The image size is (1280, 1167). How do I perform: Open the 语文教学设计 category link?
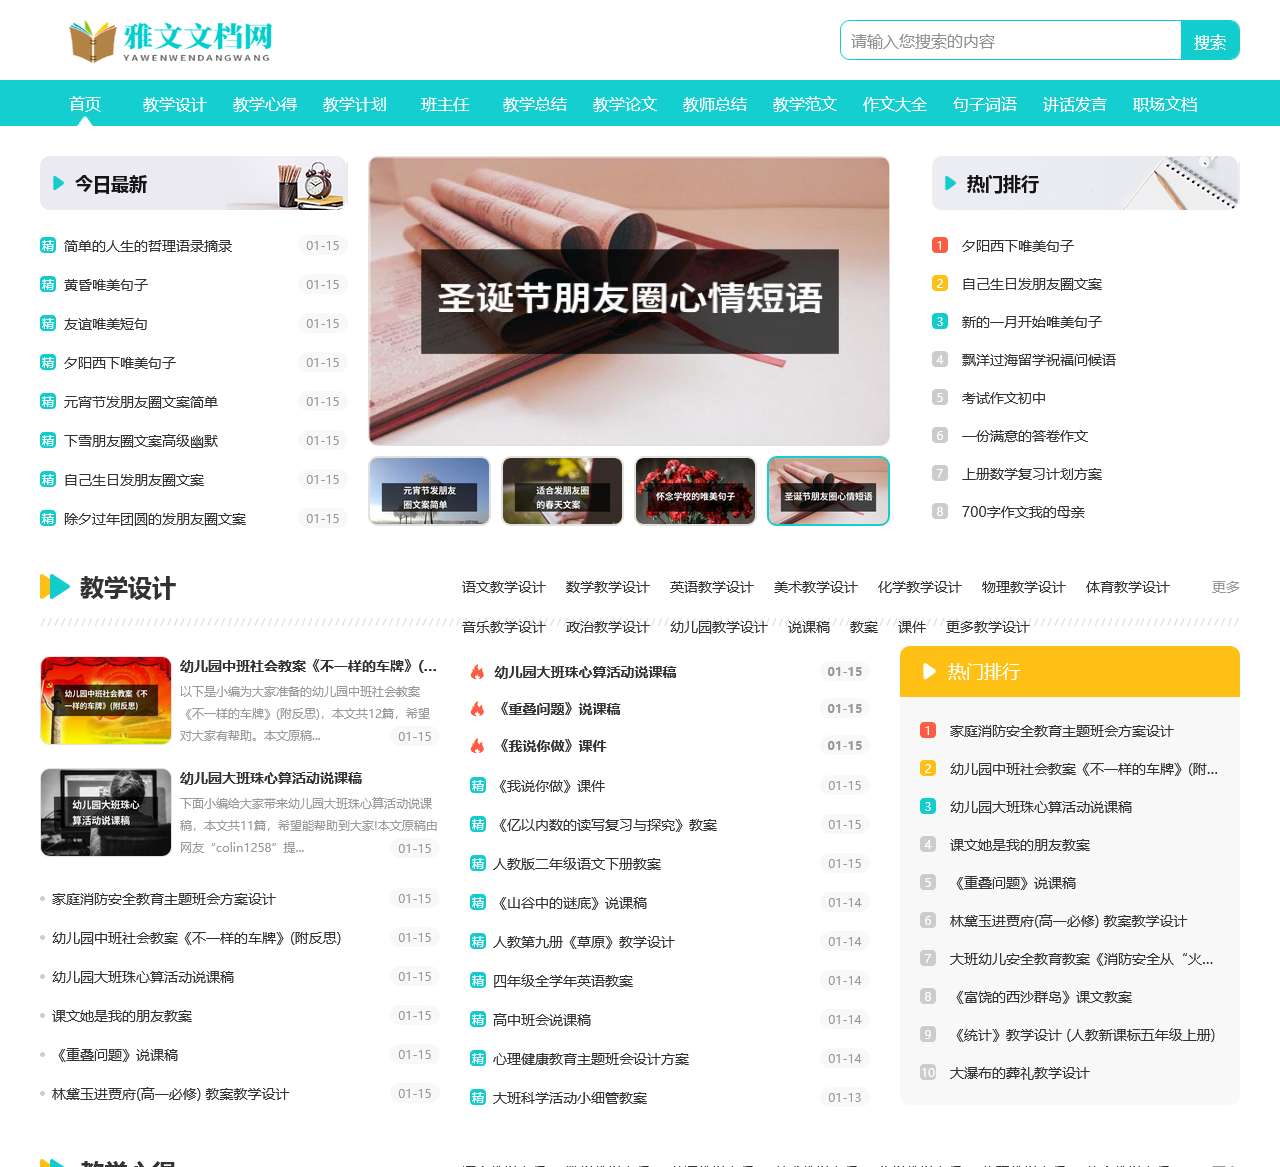click(503, 587)
